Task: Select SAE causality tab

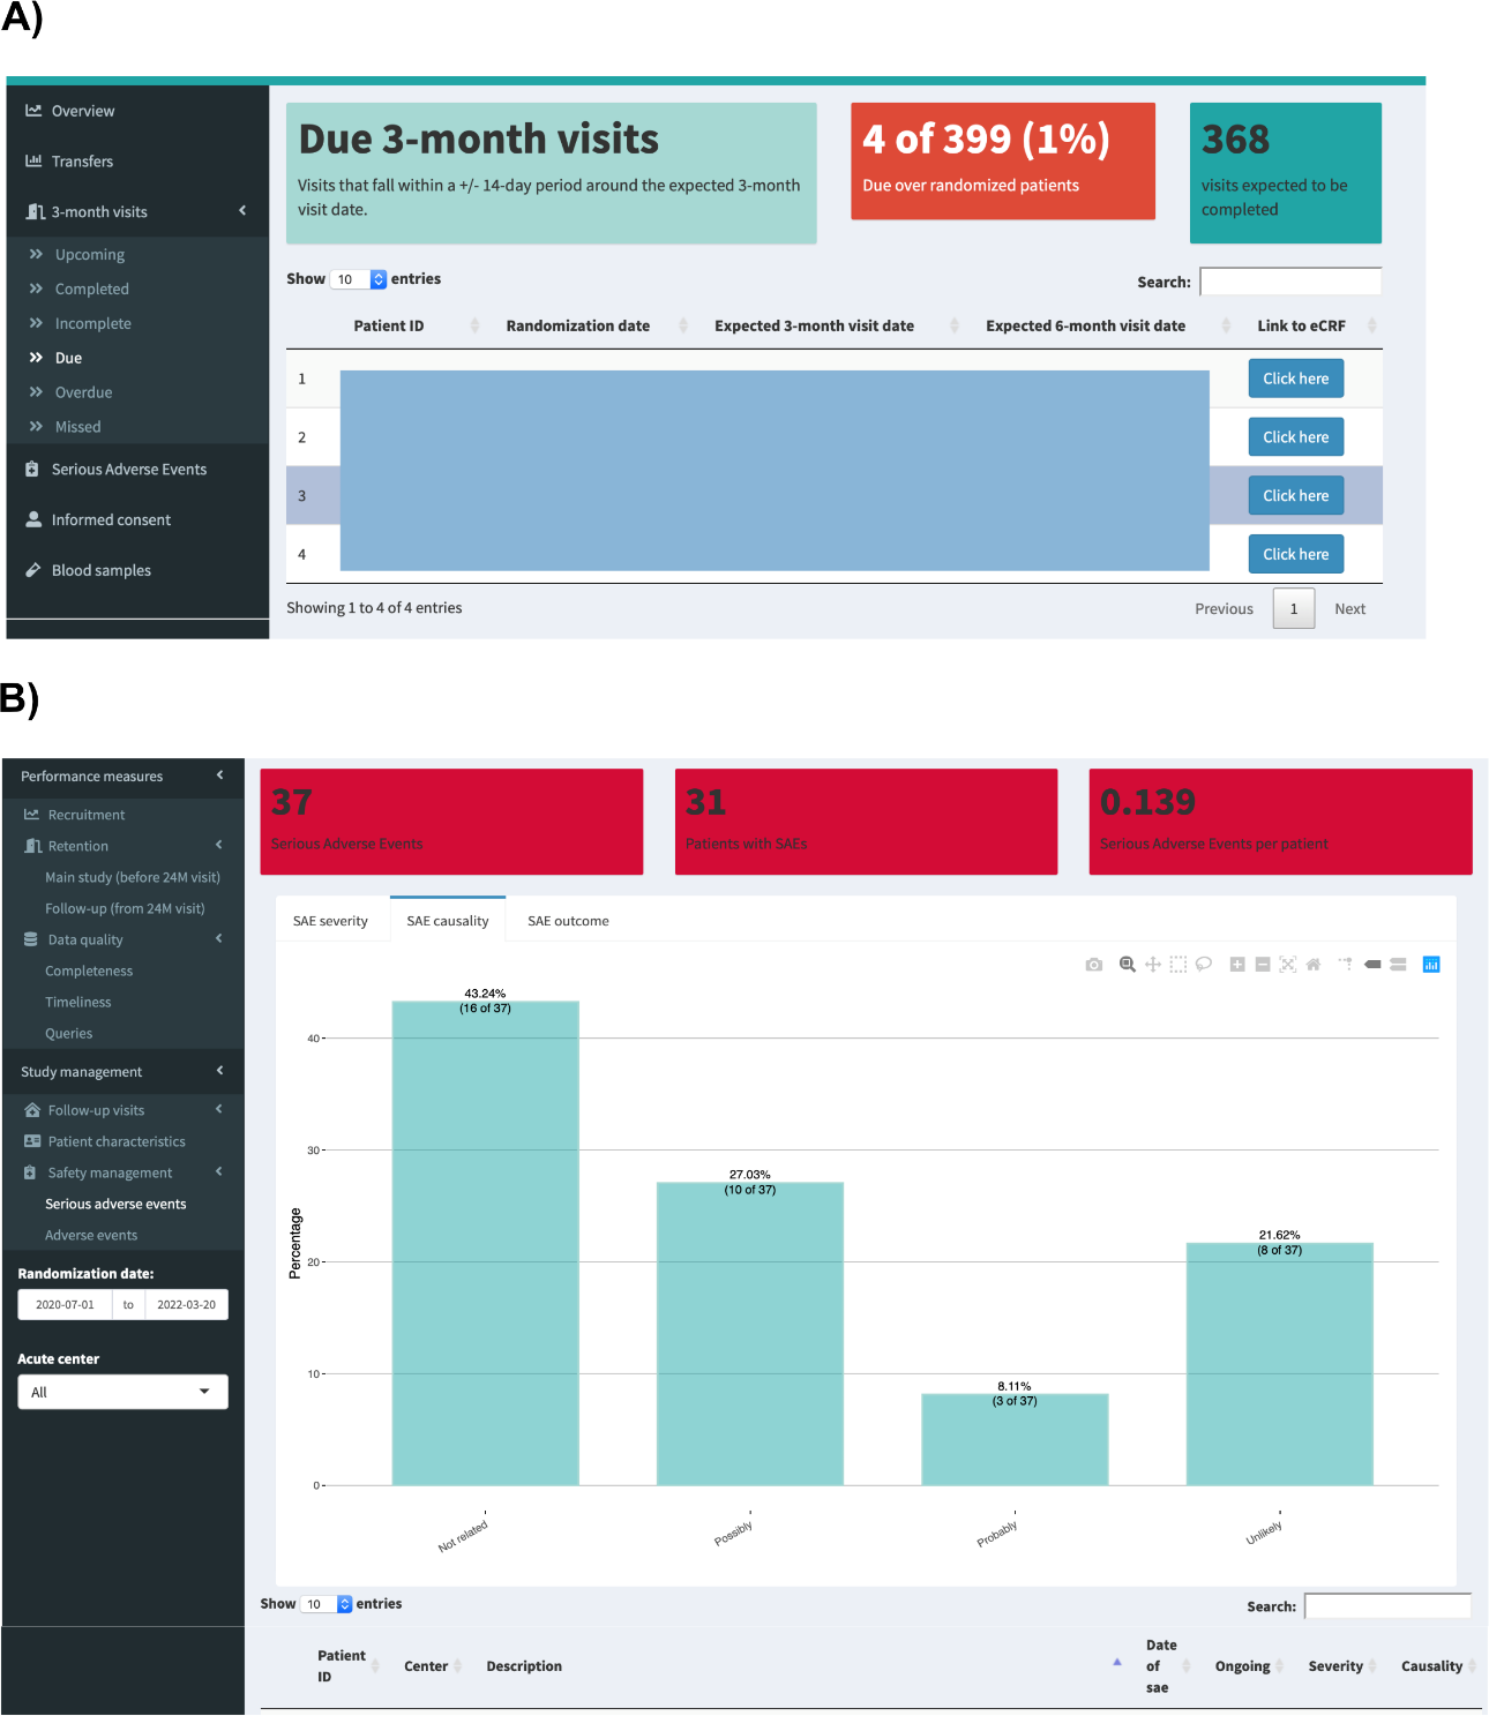Action: pos(448,920)
